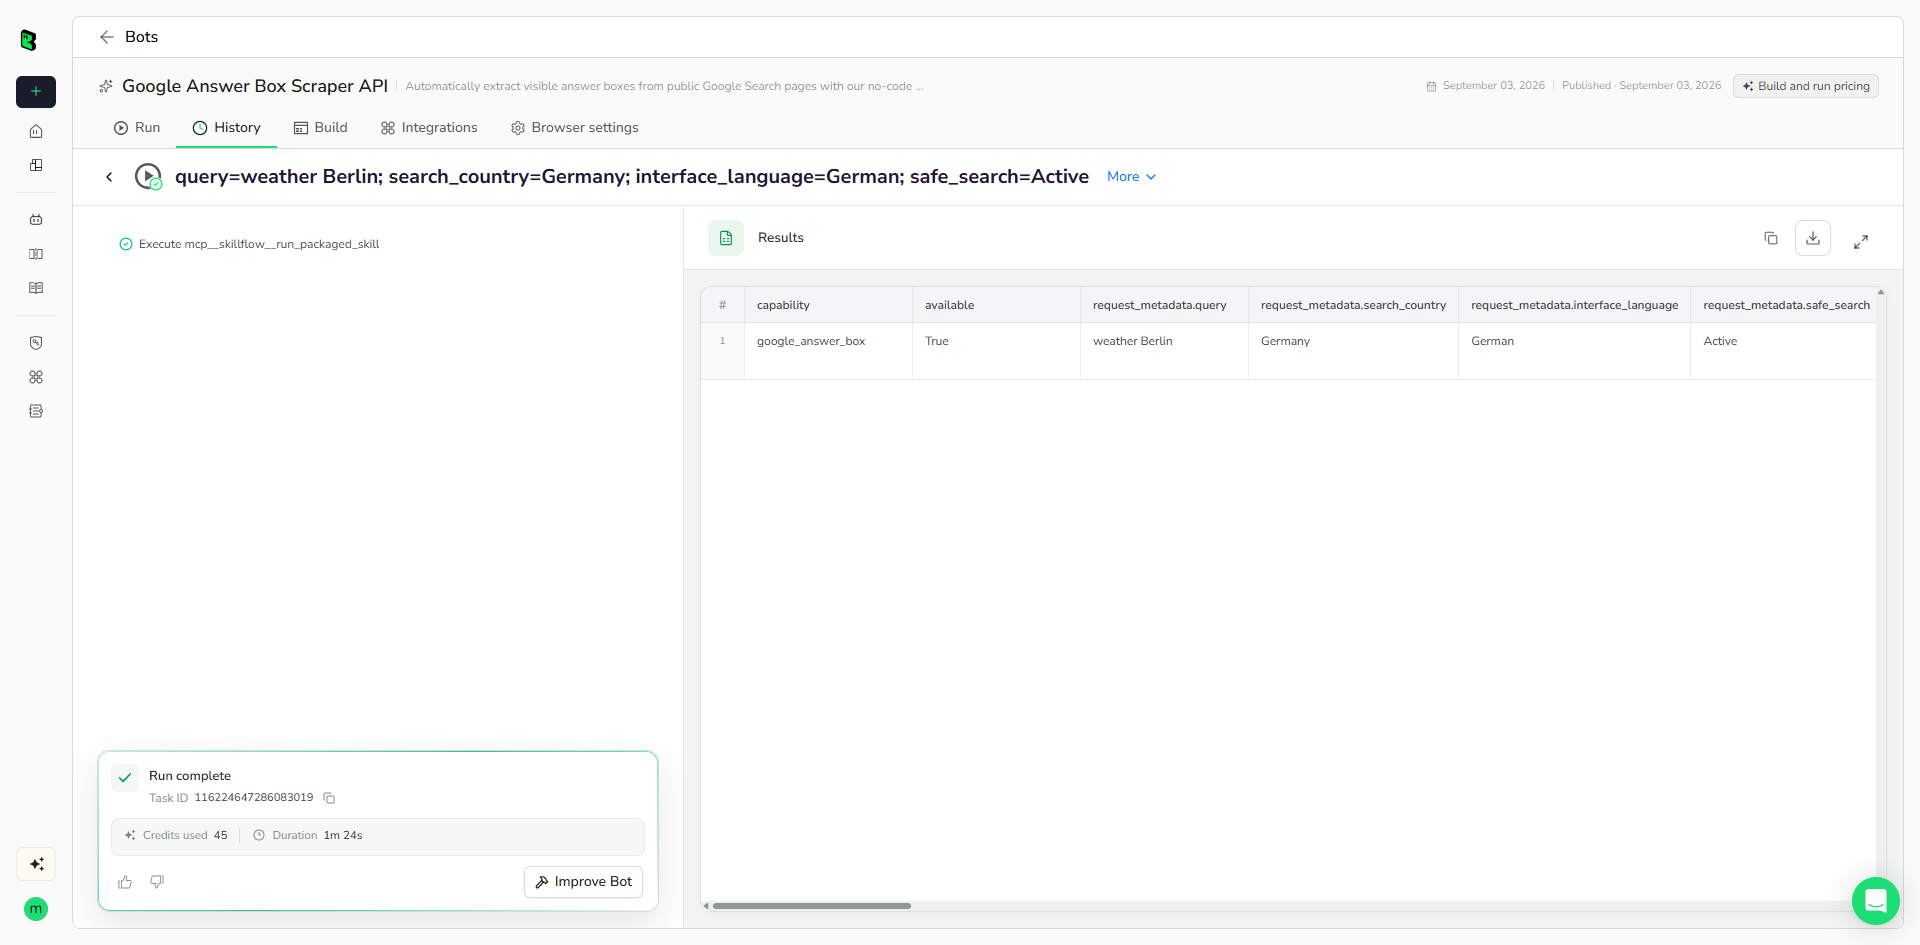Click the Published September 03, 2026 label
The height and width of the screenshot is (945, 1920).
(1642, 86)
